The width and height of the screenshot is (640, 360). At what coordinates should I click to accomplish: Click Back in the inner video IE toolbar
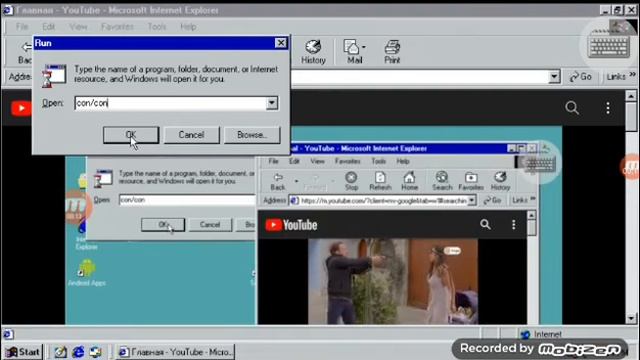point(278,181)
